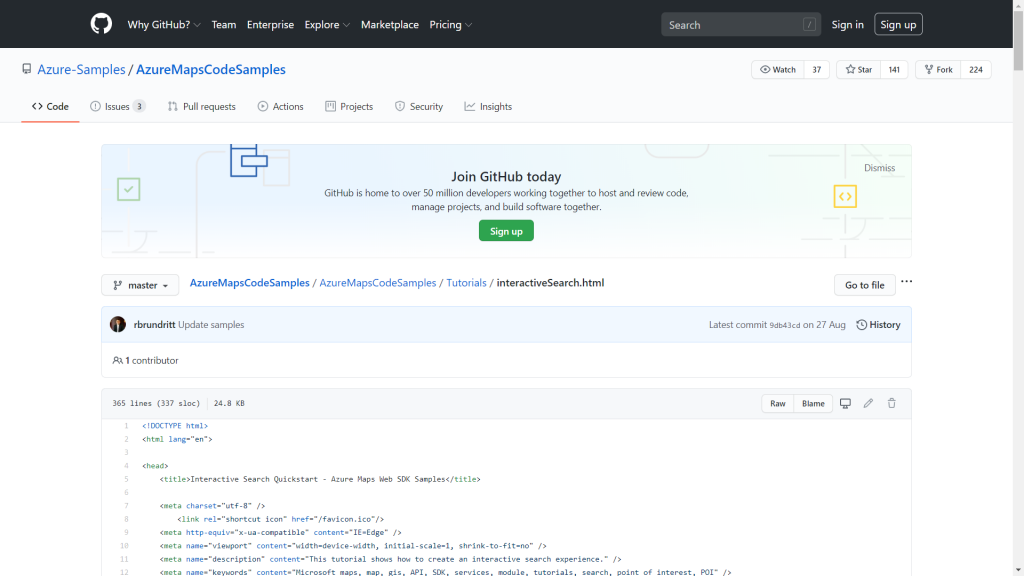Fork this repository
This screenshot has height=576, width=1024.
(x=938, y=70)
